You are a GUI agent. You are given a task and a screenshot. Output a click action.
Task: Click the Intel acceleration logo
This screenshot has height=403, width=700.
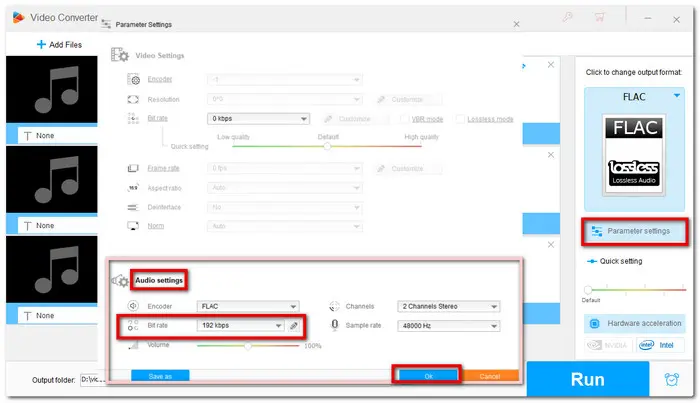660,345
